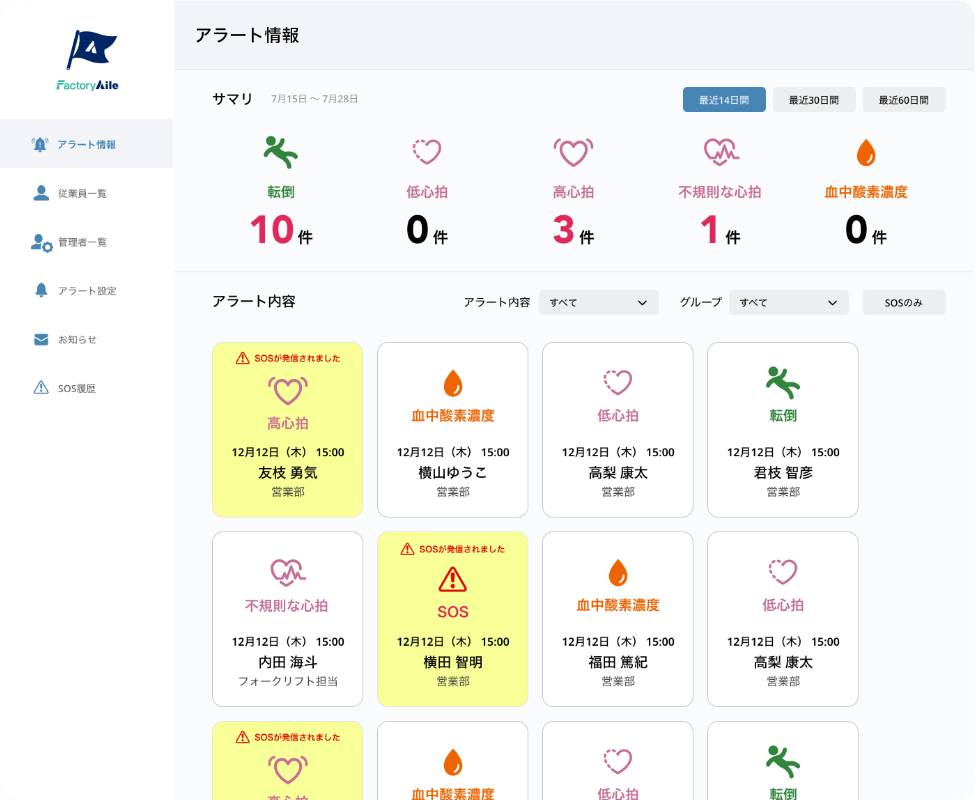Expand the グループ dropdown

pos(788,302)
